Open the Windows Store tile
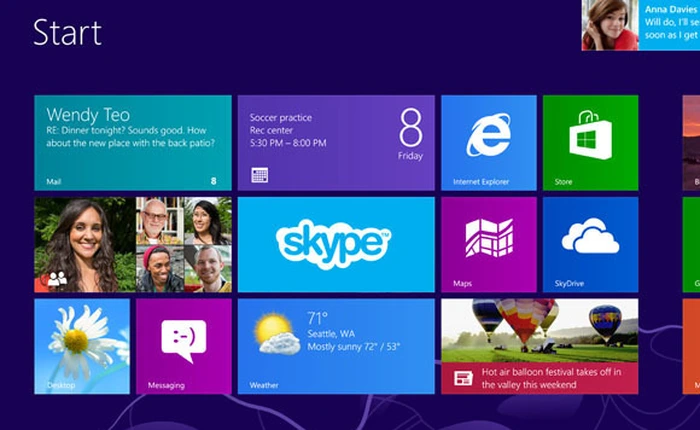 pyautogui.click(x=590, y=143)
